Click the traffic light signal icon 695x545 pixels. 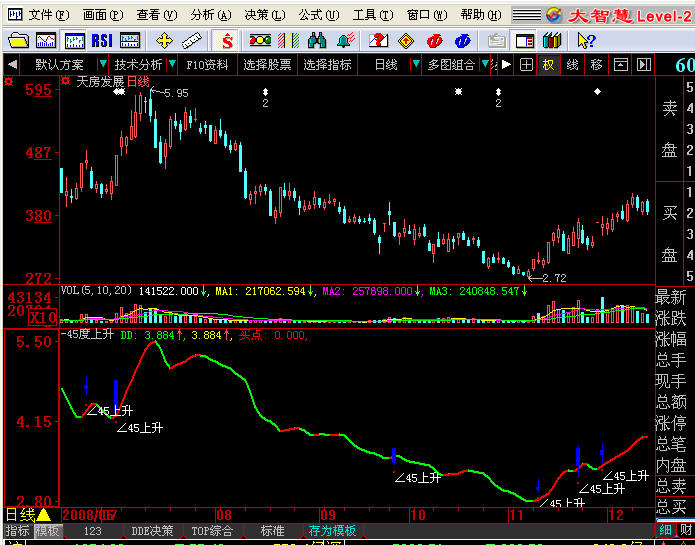[x=260, y=41]
